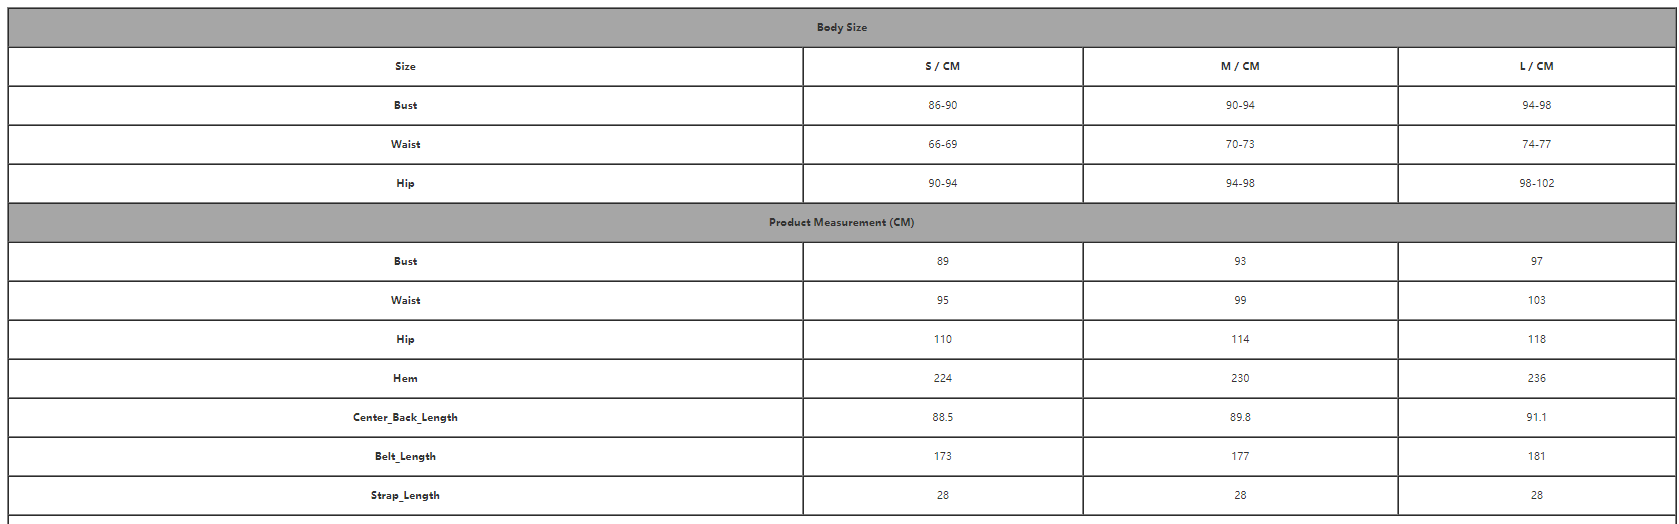1679x524 pixels.
Task: Select the 66-69 waist value cell
Action: click(942, 145)
